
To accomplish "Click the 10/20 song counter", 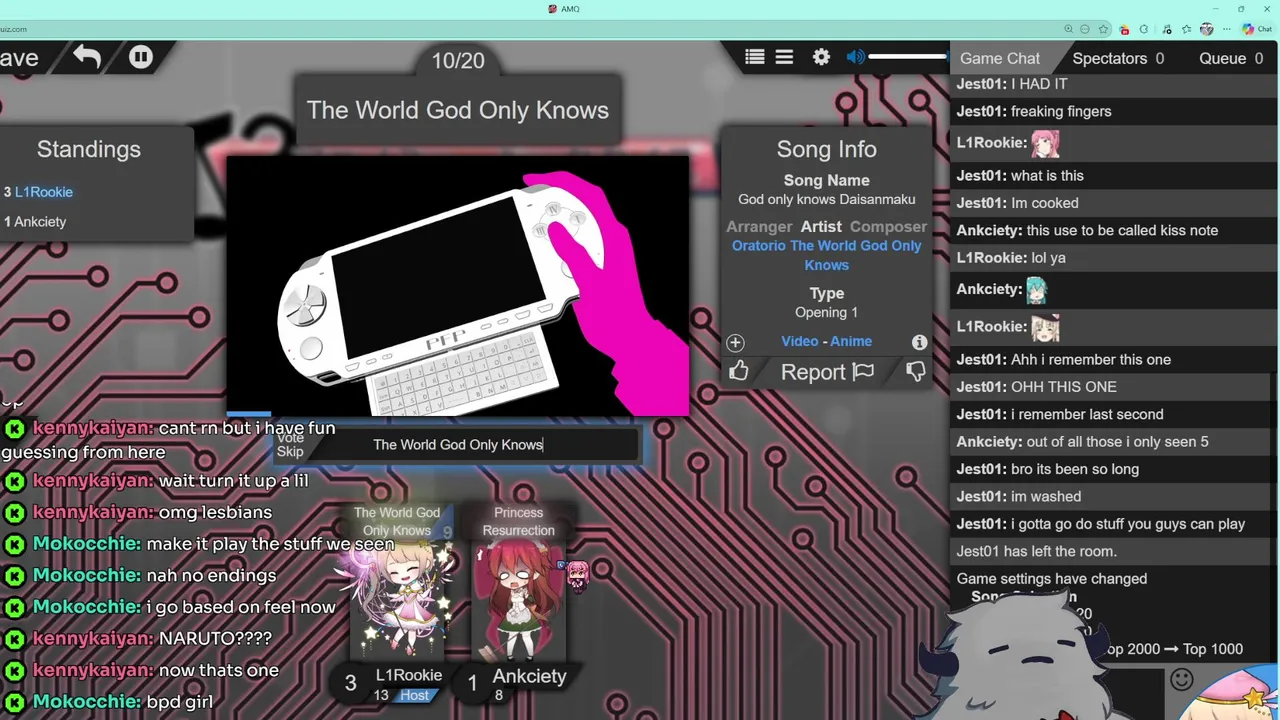I will pos(458,60).
